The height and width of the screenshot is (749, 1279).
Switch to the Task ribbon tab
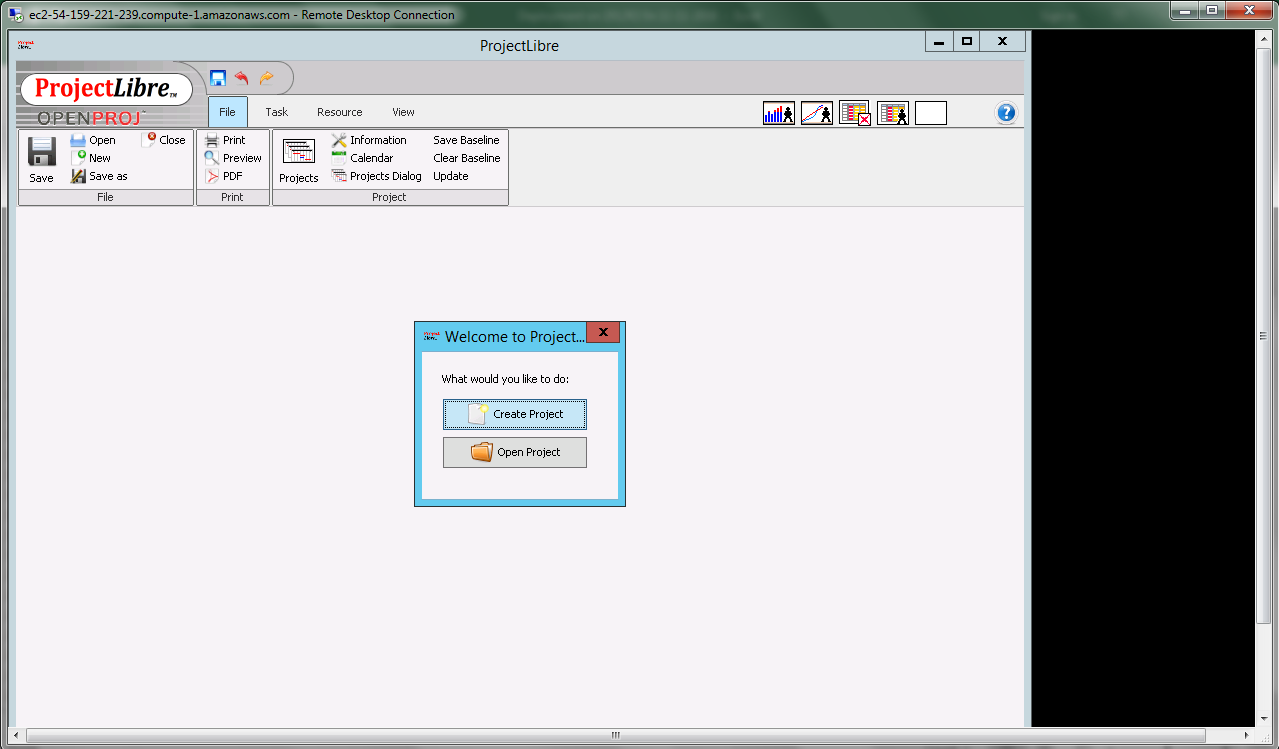(276, 112)
